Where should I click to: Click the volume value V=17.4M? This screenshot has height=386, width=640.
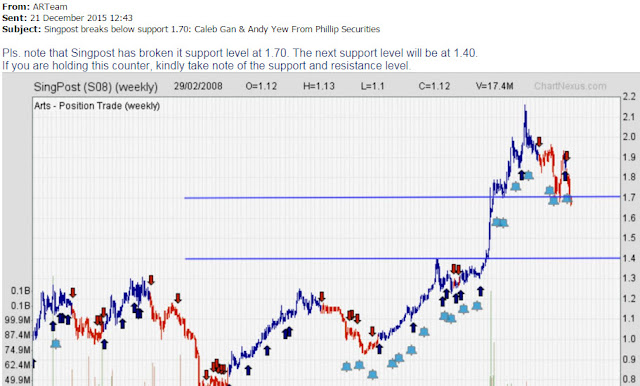[495, 86]
